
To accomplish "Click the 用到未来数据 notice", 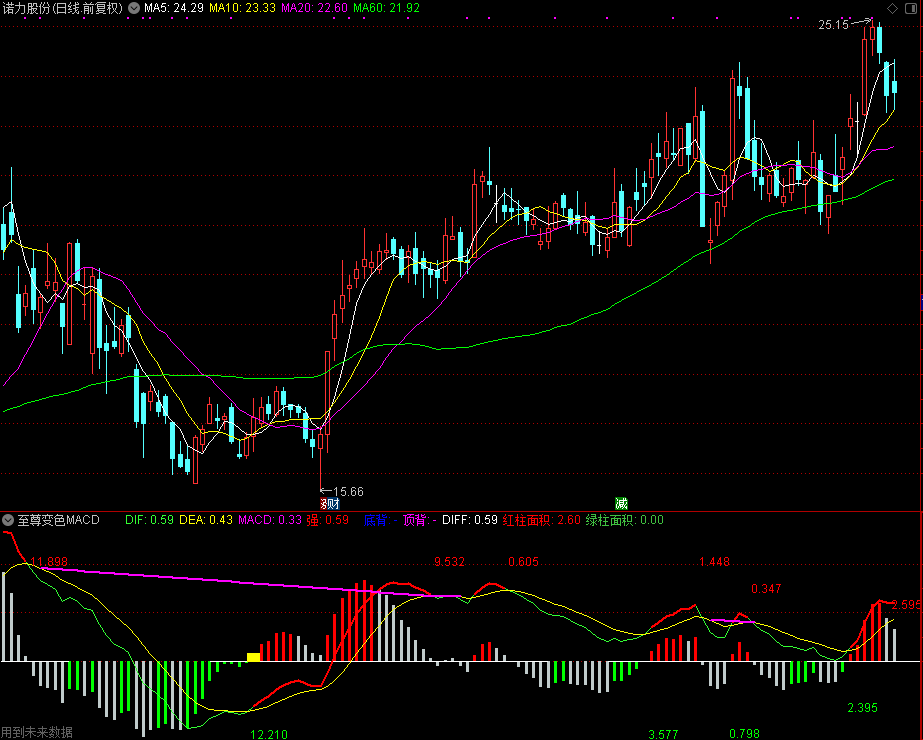I will (37, 732).
